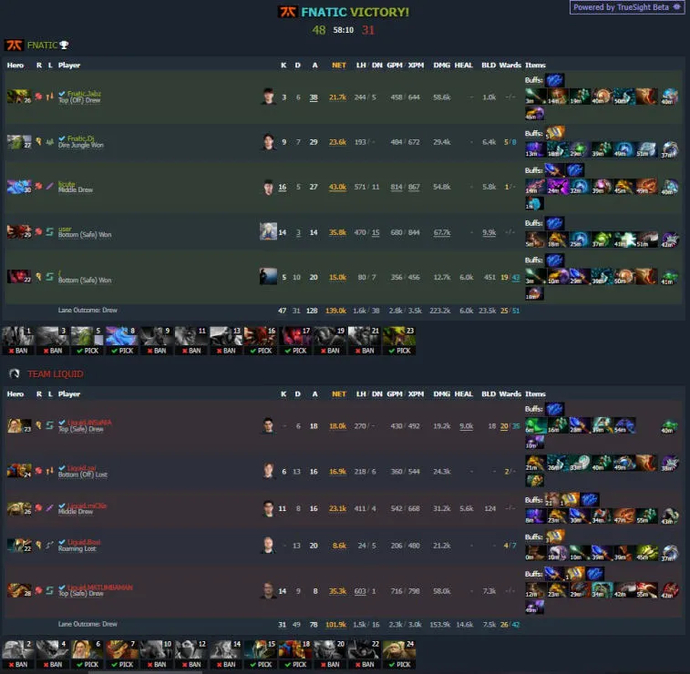Sort Fnatic table by GPM column
Image resolution: width=690 pixels, height=674 pixels.
[395, 65]
